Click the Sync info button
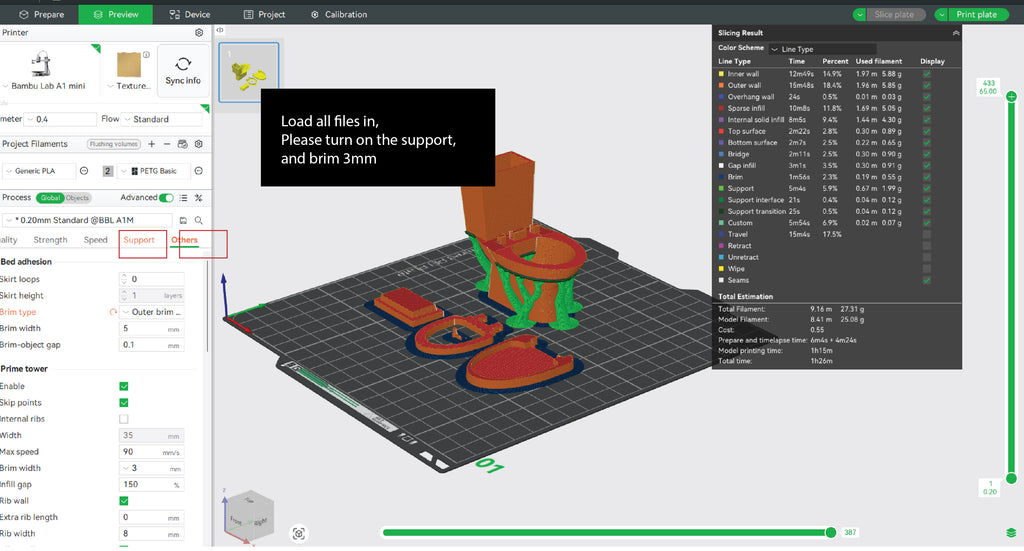 (183, 71)
